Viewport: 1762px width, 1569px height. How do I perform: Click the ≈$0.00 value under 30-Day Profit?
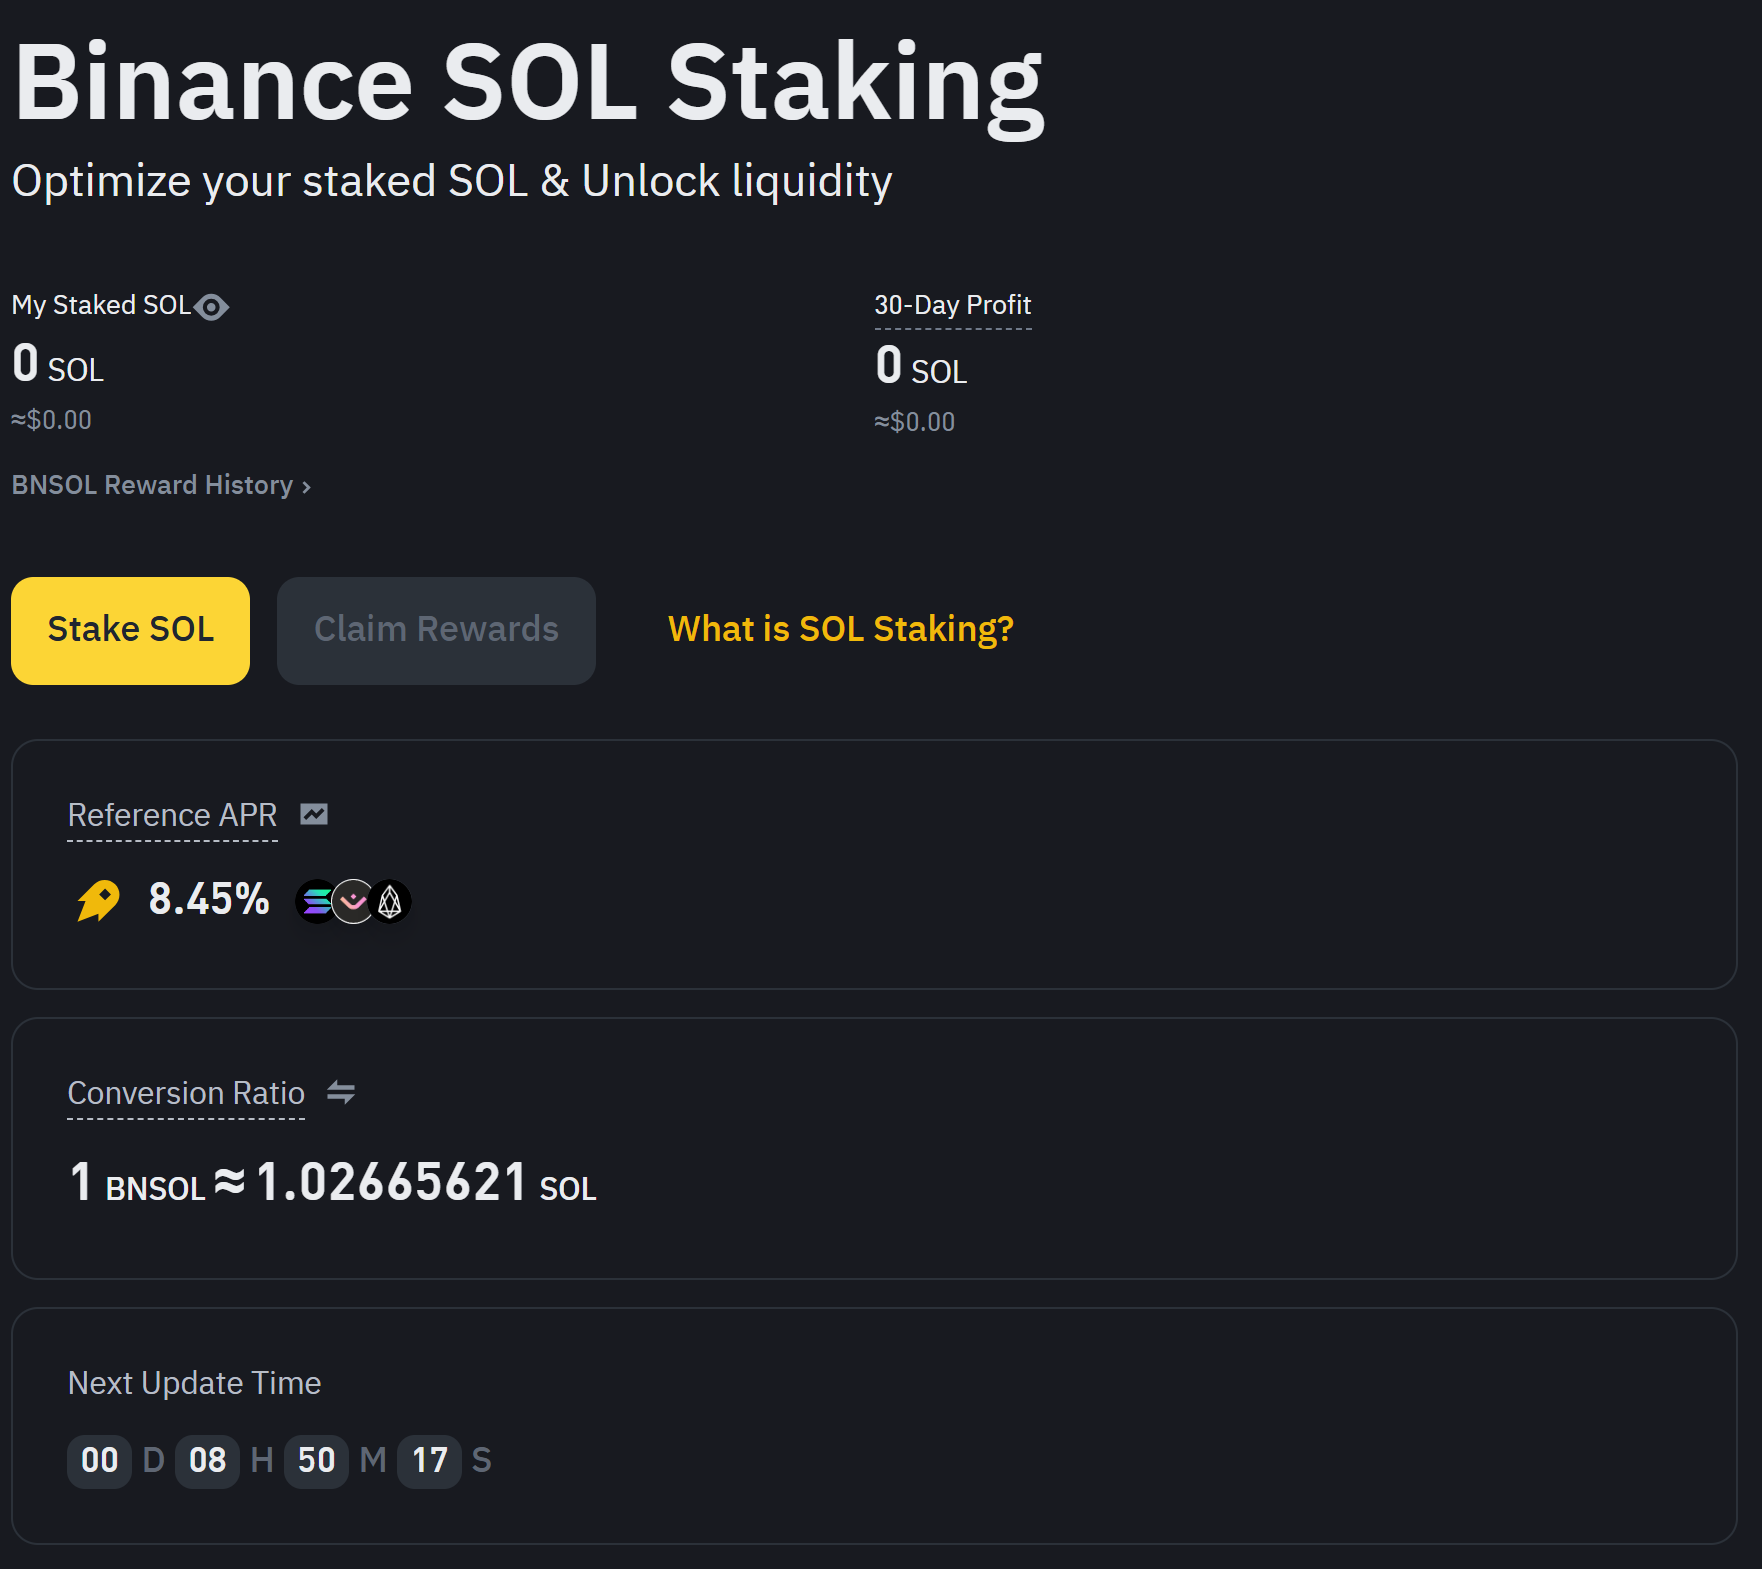point(915,422)
